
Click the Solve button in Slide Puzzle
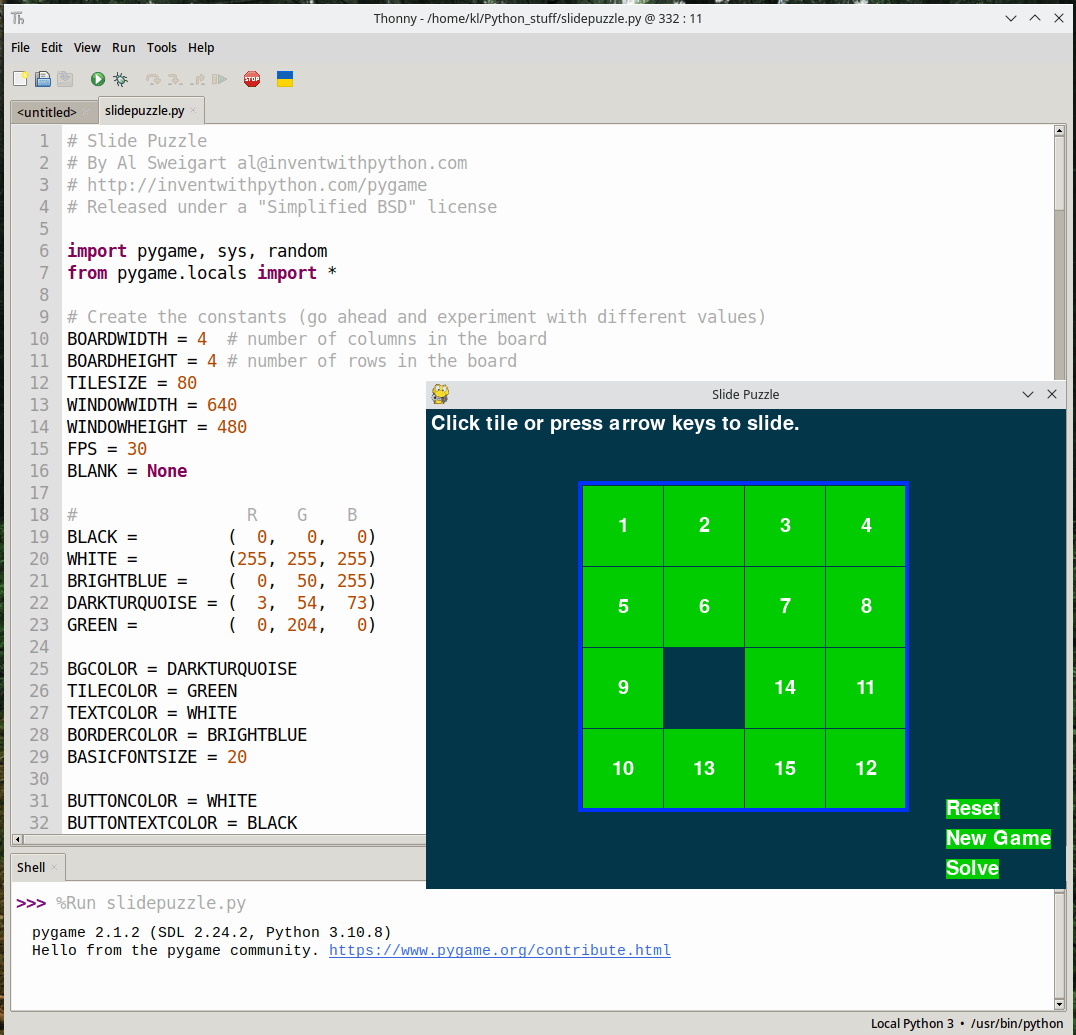971,868
